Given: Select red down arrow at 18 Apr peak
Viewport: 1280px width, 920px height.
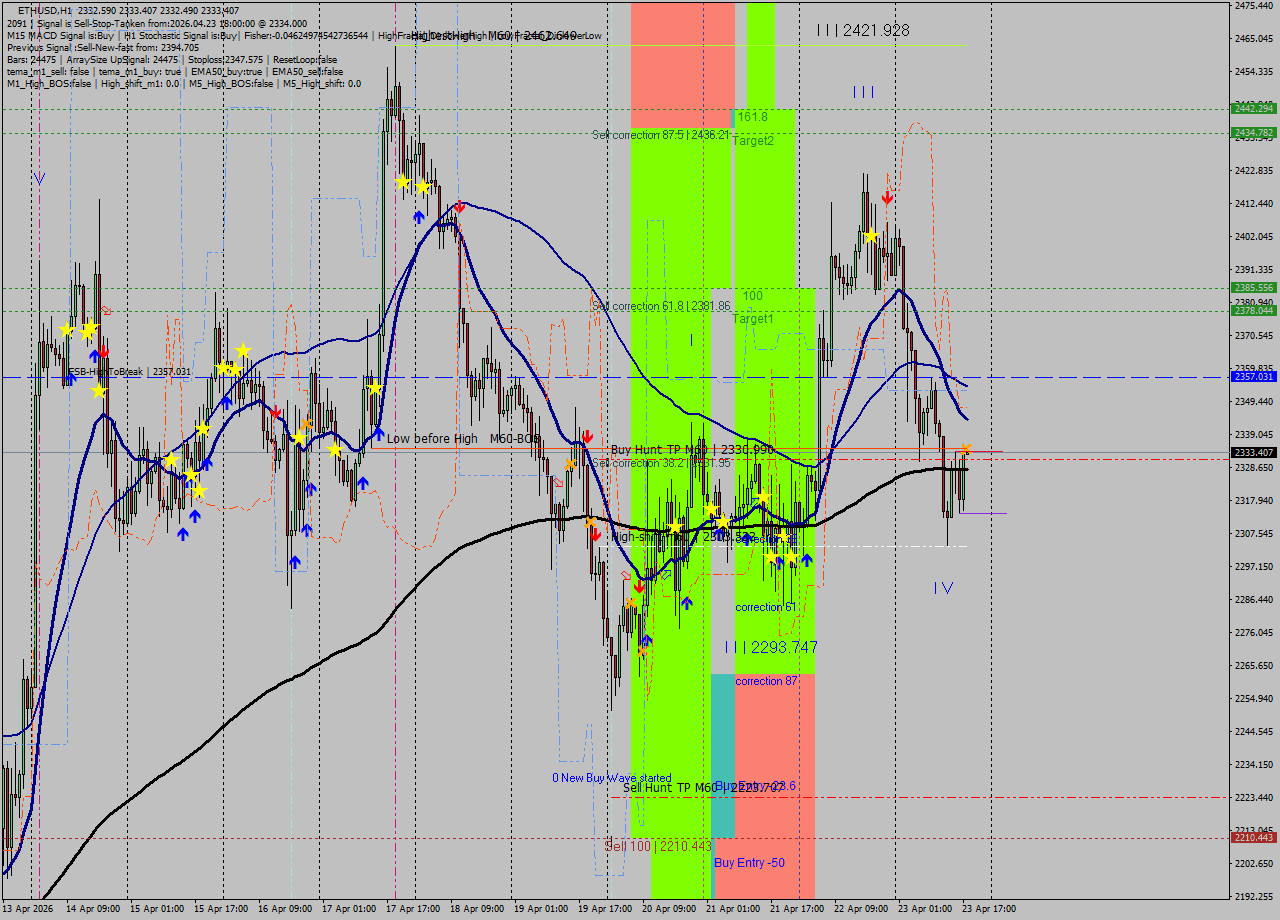Looking at the screenshot, I should (459, 207).
